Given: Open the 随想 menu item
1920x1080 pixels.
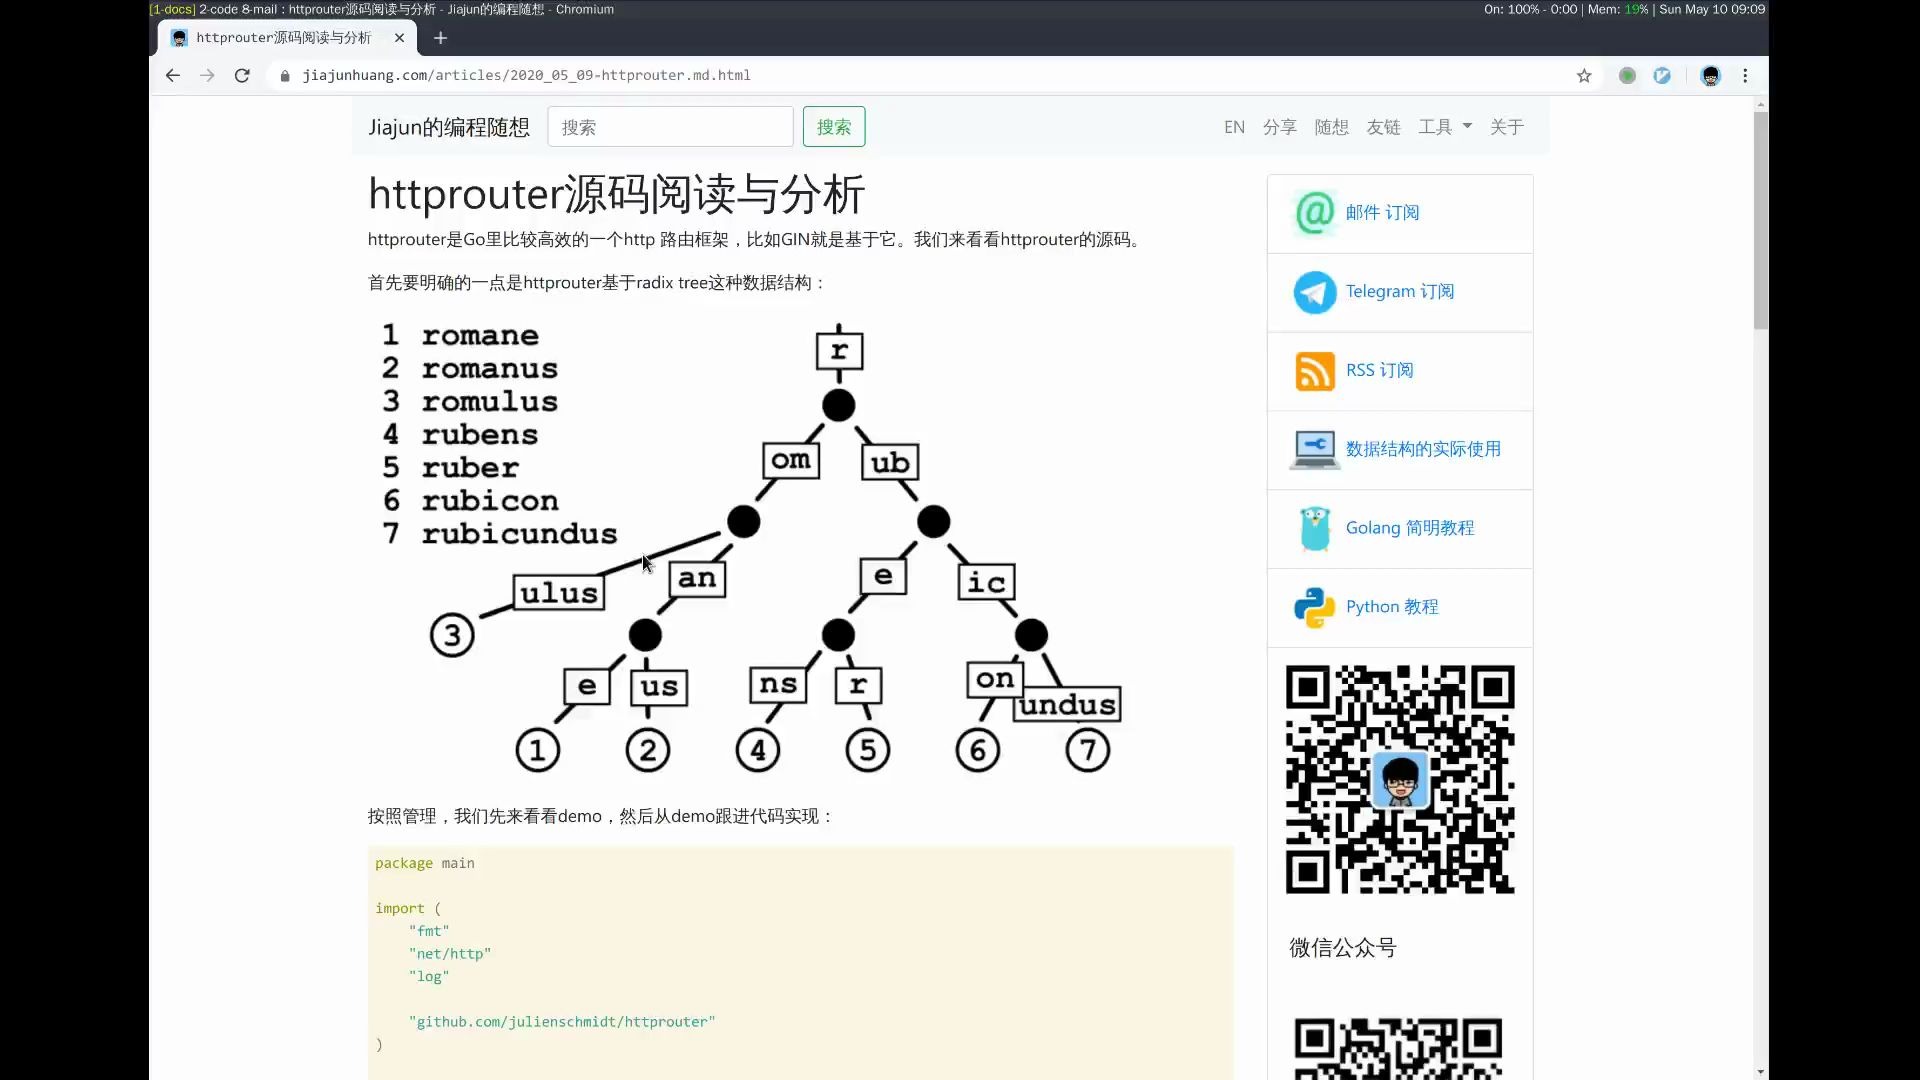Looking at the screenshot, I should [1330, 127].
